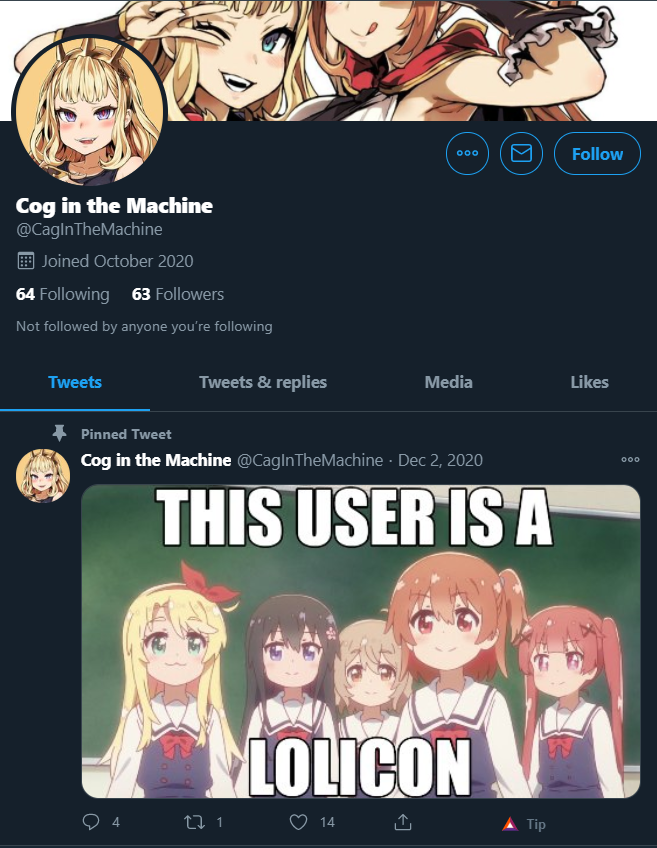Screen dimensions: 657x848
Task: Select the Tweets tab
Action: point(75,382)
